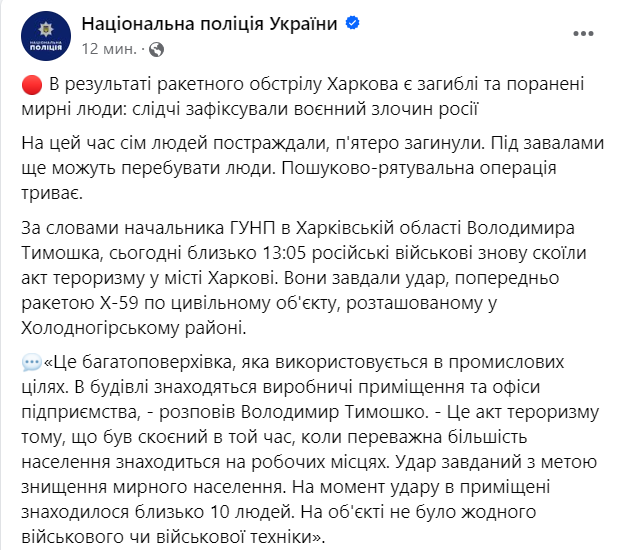Click the blue verified badge
The width and height of the screenshot is (624, 550).
pos(349,25)
